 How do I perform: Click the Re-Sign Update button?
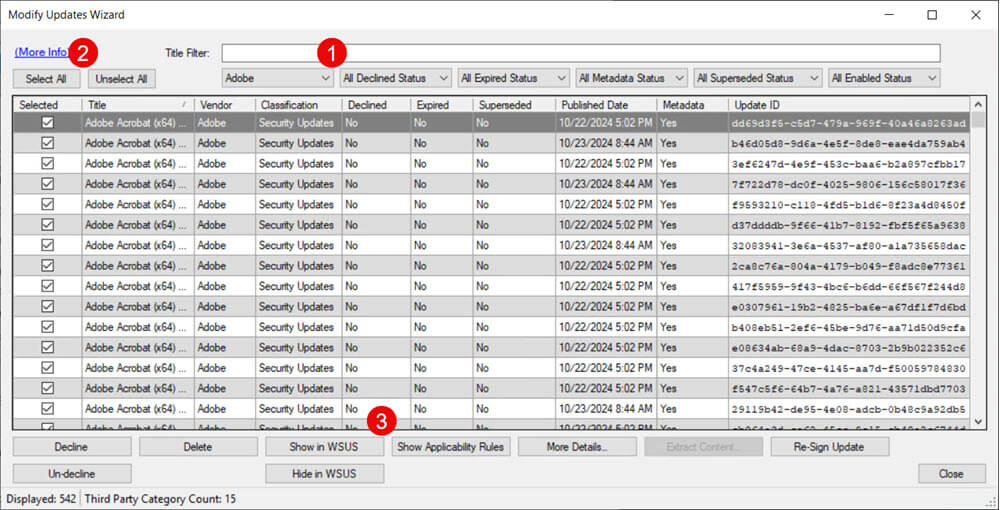[830, 447]
